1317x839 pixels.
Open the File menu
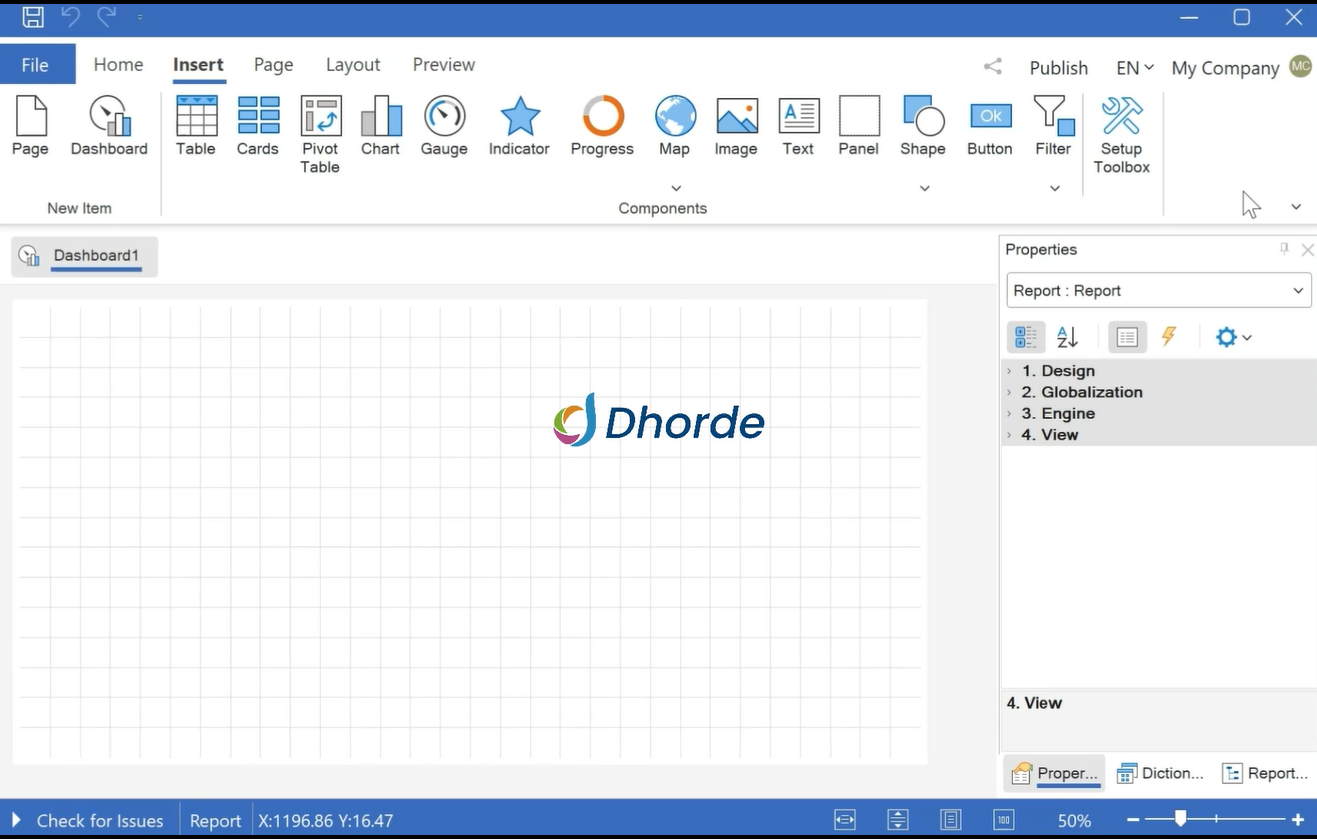coord(36,65)
